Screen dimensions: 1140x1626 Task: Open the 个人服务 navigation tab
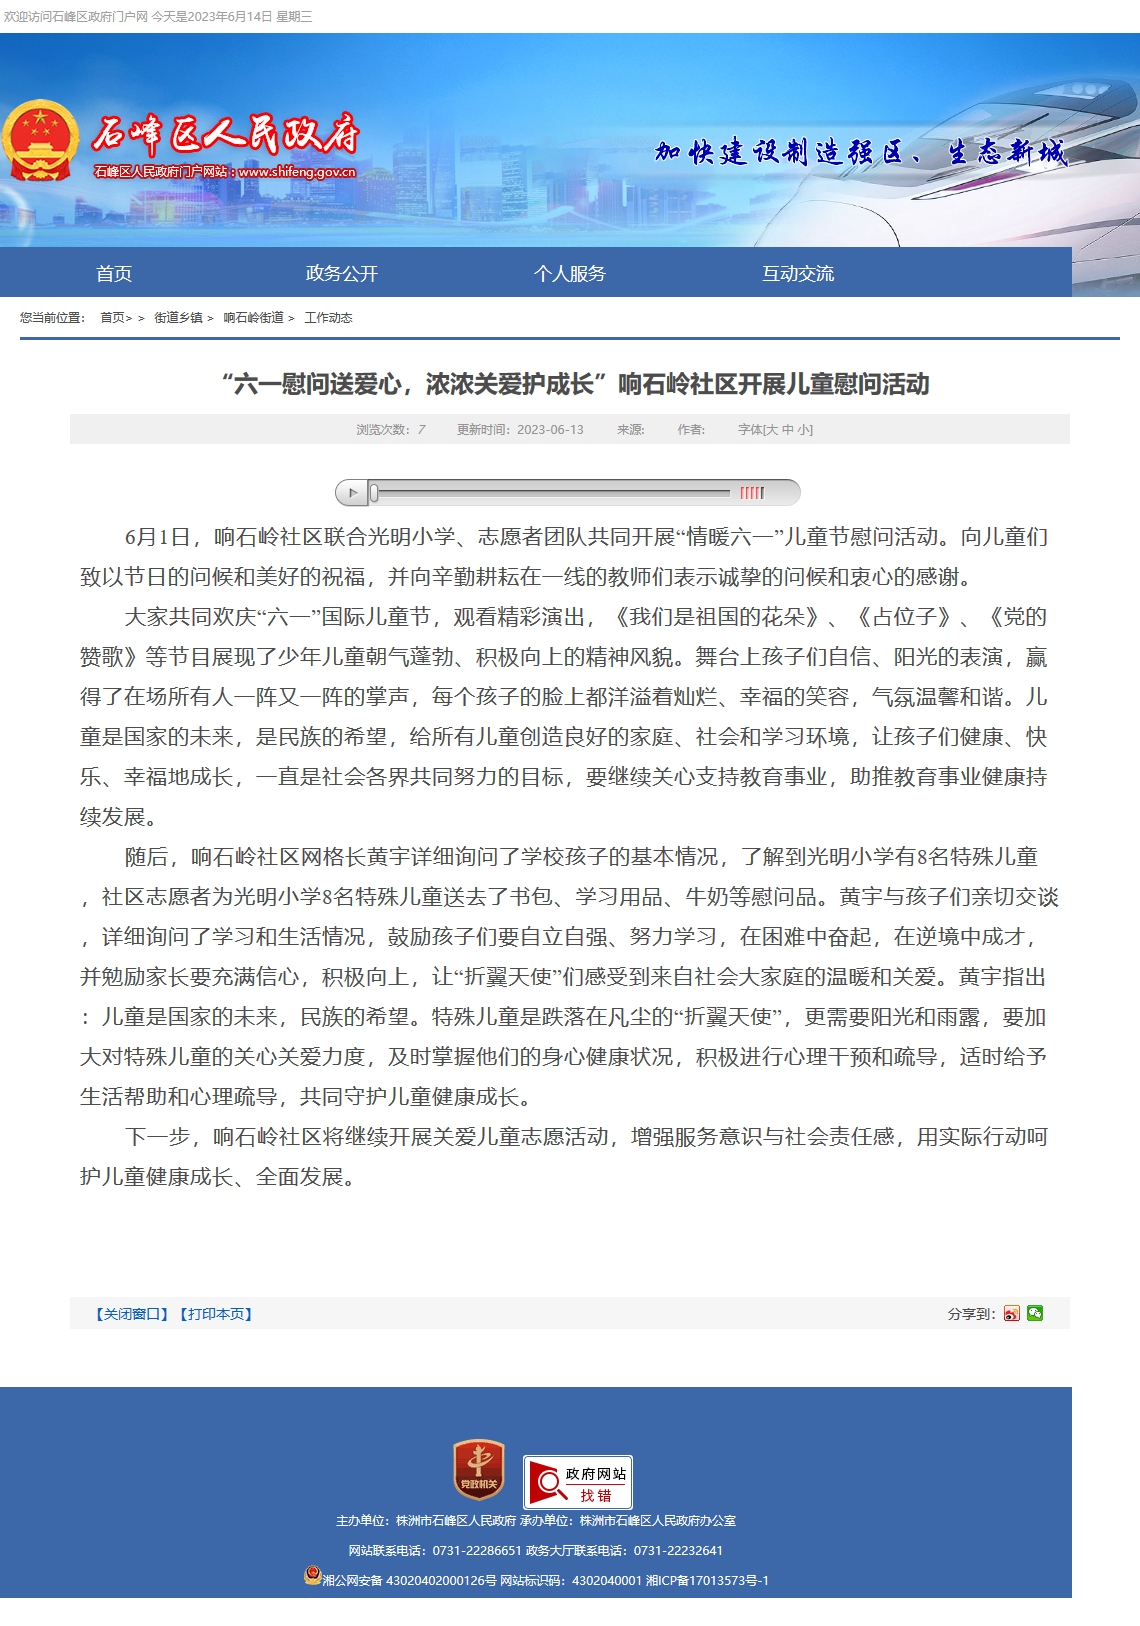click(x=570, y=273)
